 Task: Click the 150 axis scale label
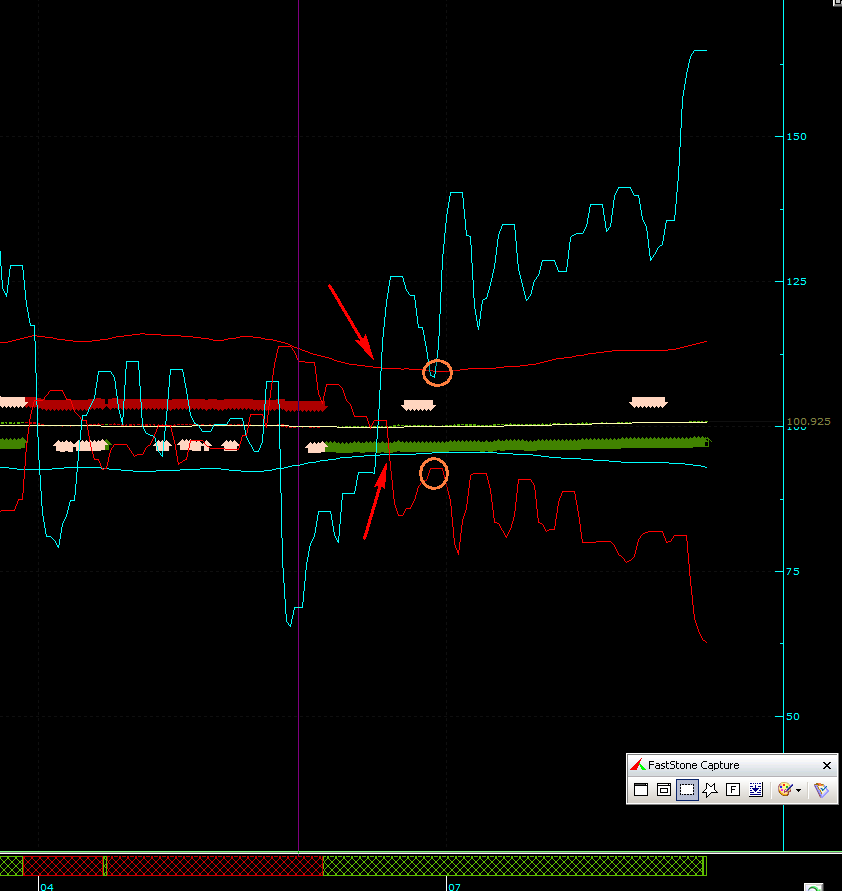(796, 136)
